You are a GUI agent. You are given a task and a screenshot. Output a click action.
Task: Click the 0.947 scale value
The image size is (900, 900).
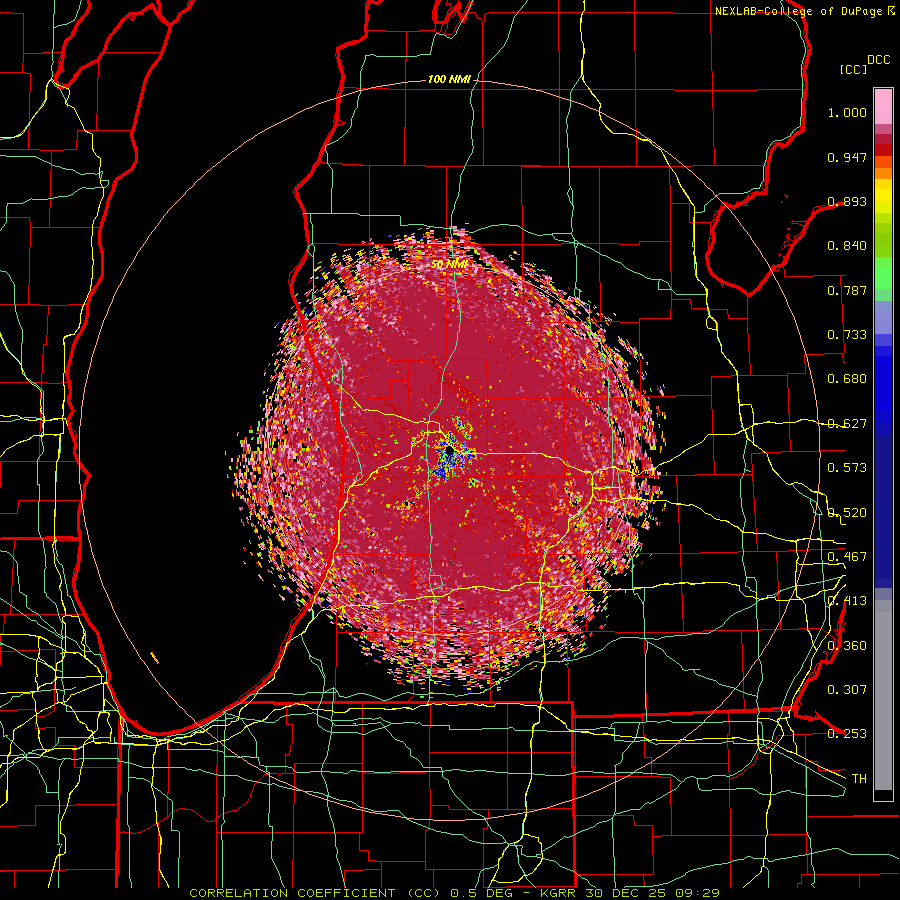coord(847,157)
